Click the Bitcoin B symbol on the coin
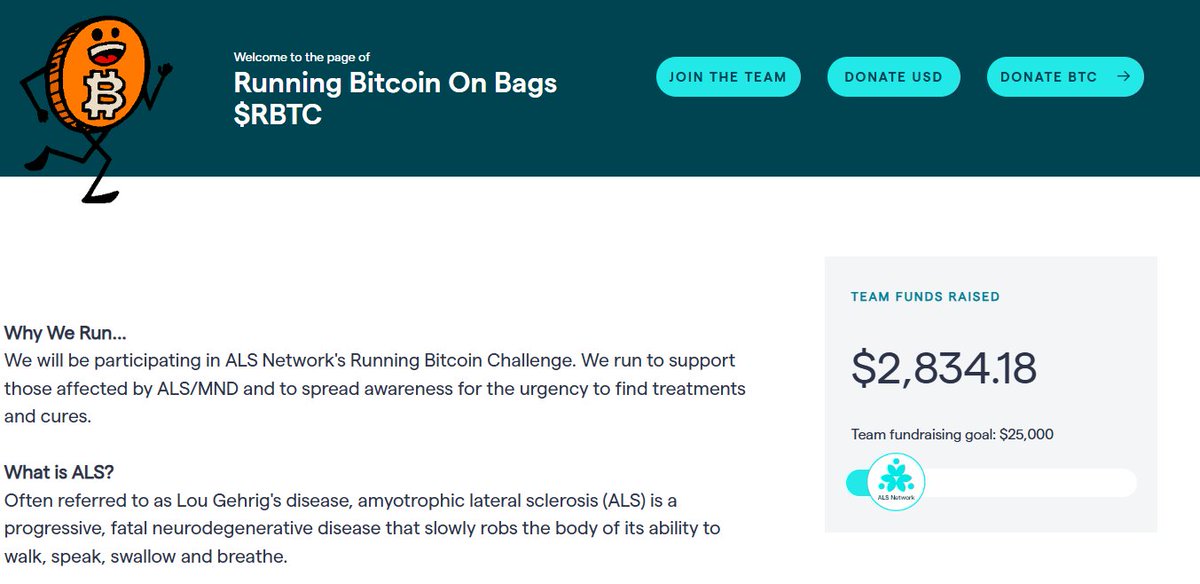 click(x=100, y=97)
